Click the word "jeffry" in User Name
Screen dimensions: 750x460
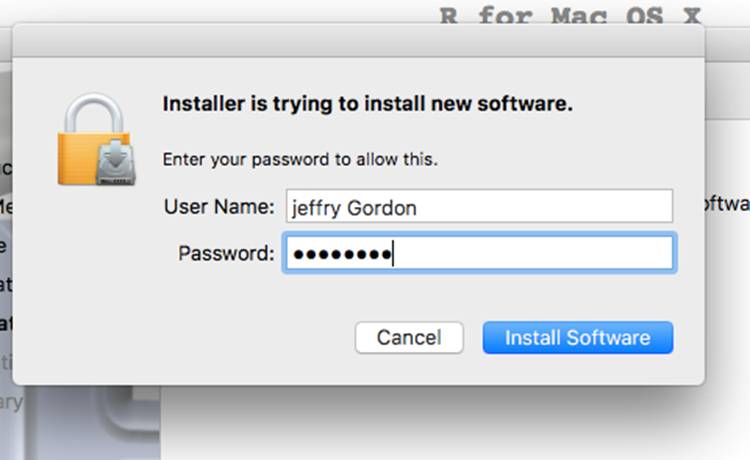(x=312, y=208)
